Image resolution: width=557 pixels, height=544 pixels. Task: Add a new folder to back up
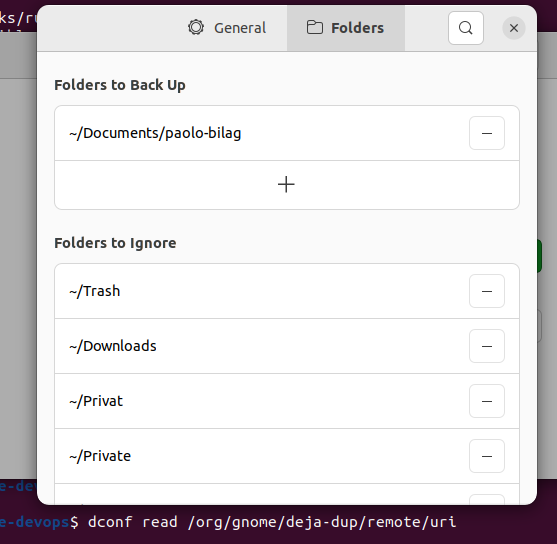287,185
